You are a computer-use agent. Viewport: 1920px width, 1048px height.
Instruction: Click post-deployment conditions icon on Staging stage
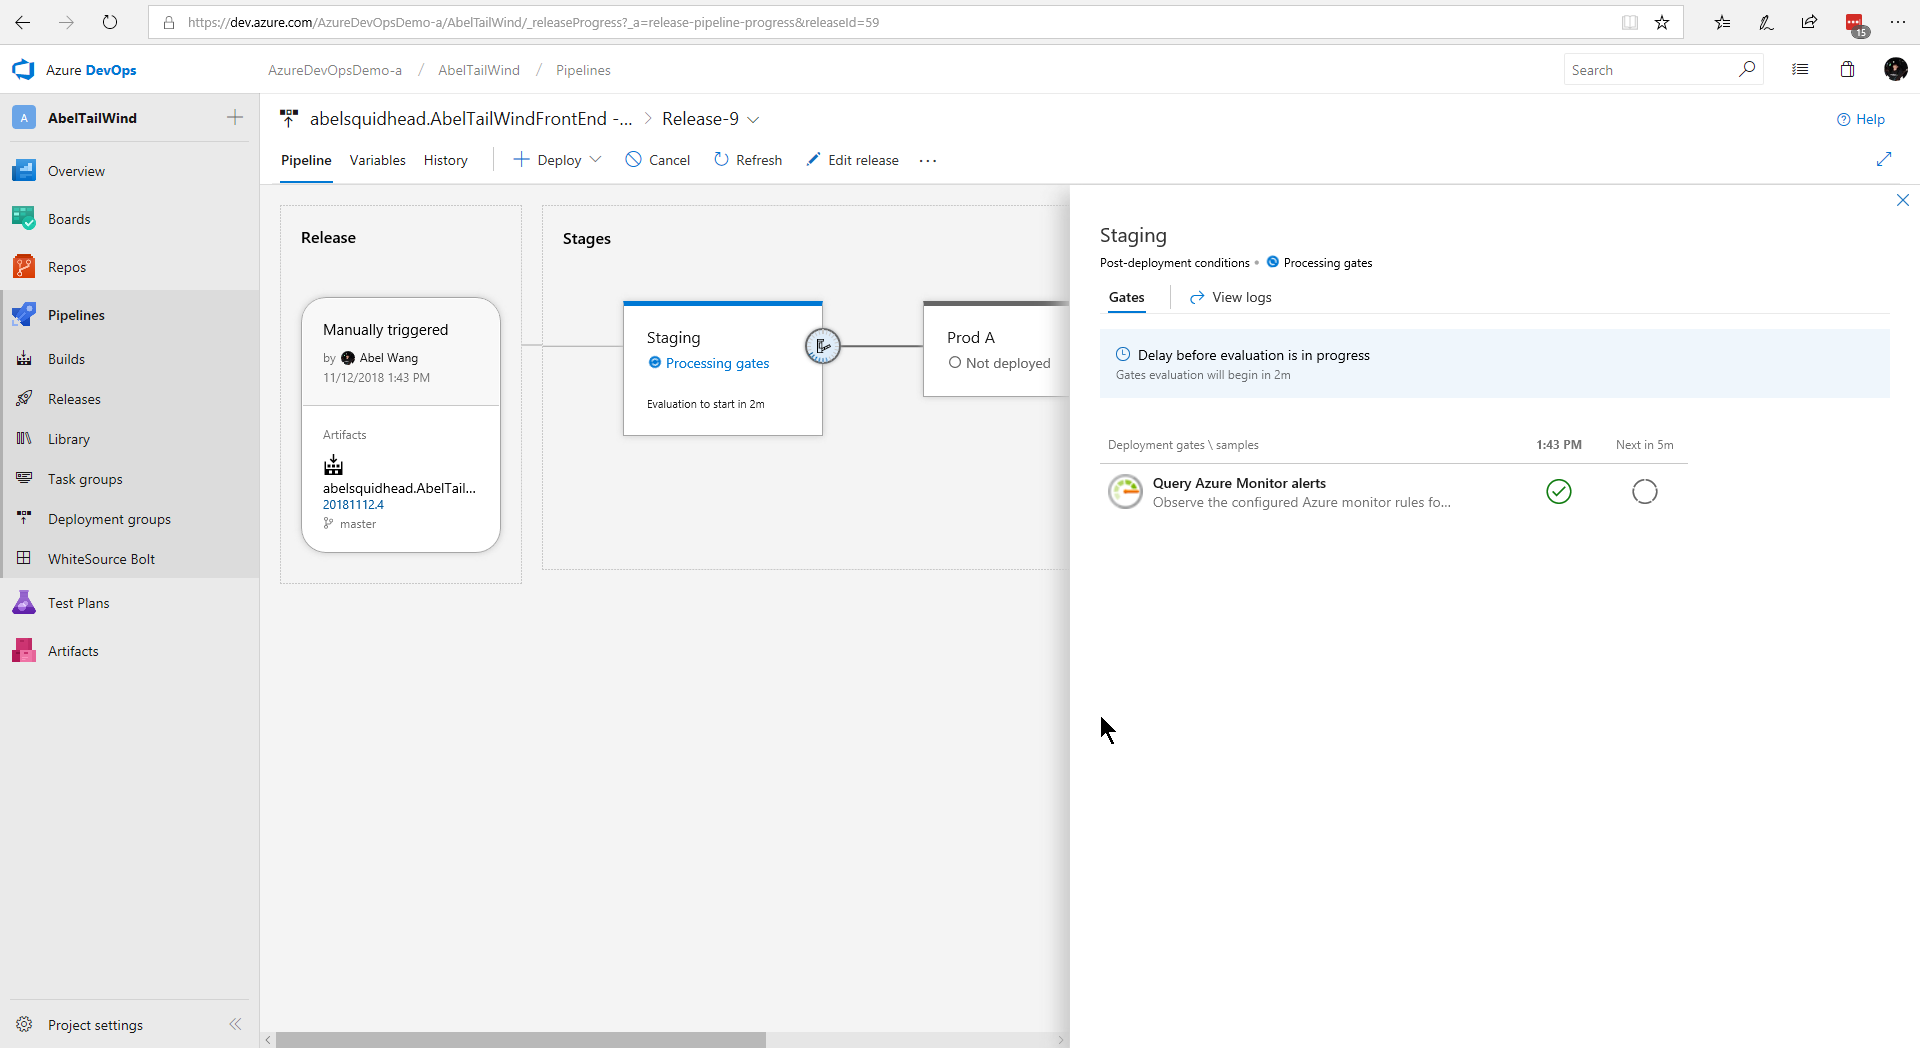point(823,346)
